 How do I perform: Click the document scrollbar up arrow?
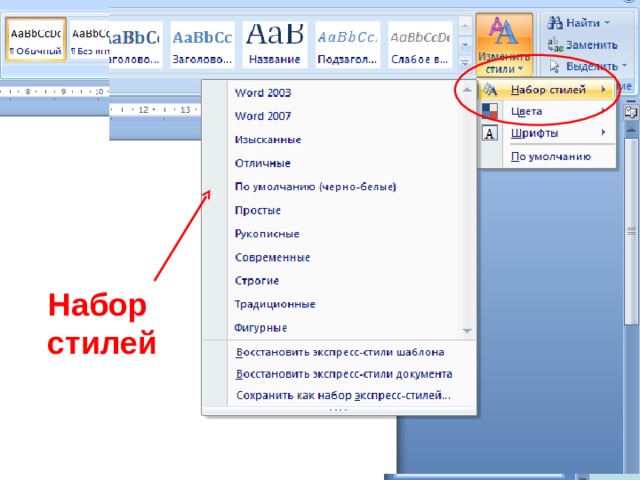pyautogui.click(x=631, y=130)
